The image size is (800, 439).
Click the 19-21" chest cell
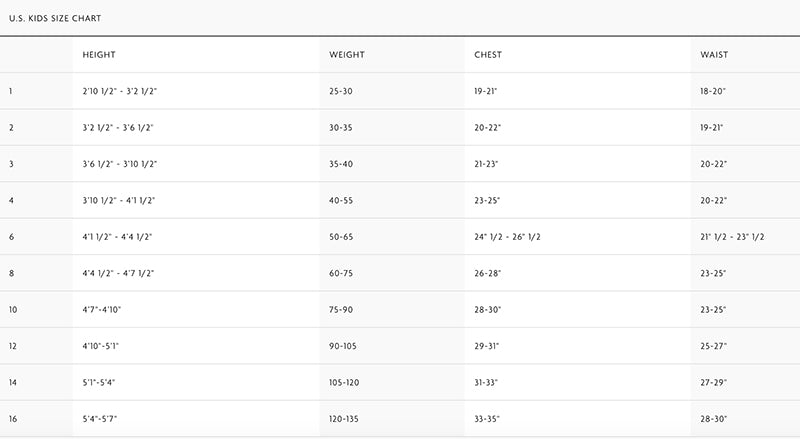[x=486, y=91]
